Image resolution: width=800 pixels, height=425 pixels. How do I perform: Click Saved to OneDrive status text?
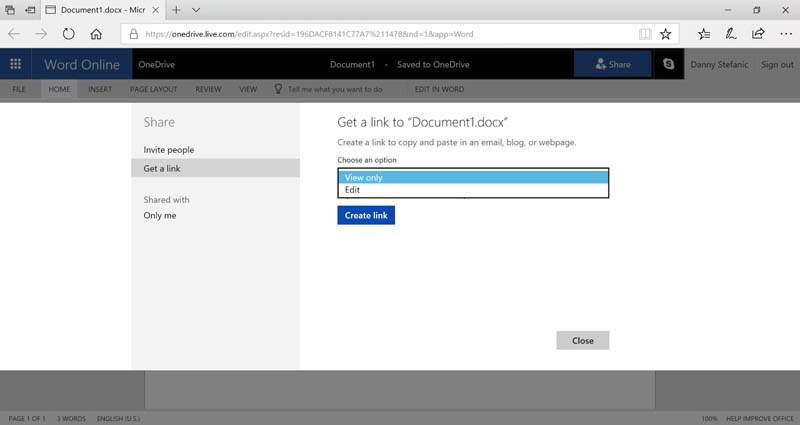pos(433,64)
